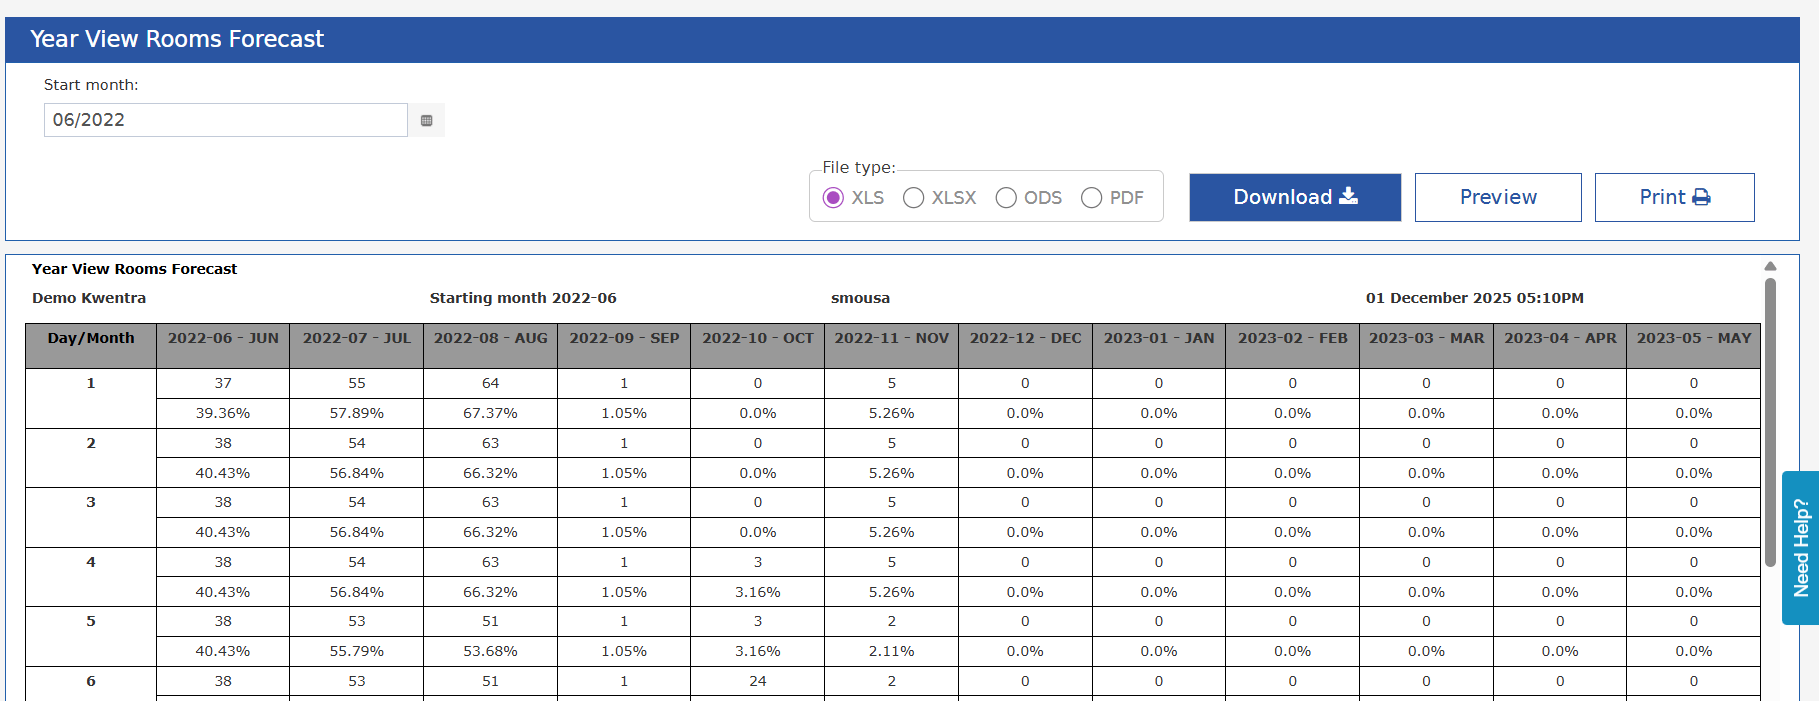Viewport: 1819px width, 701px height.
Task: Choose PDF as file type
Action: [x=1092, y=198]
